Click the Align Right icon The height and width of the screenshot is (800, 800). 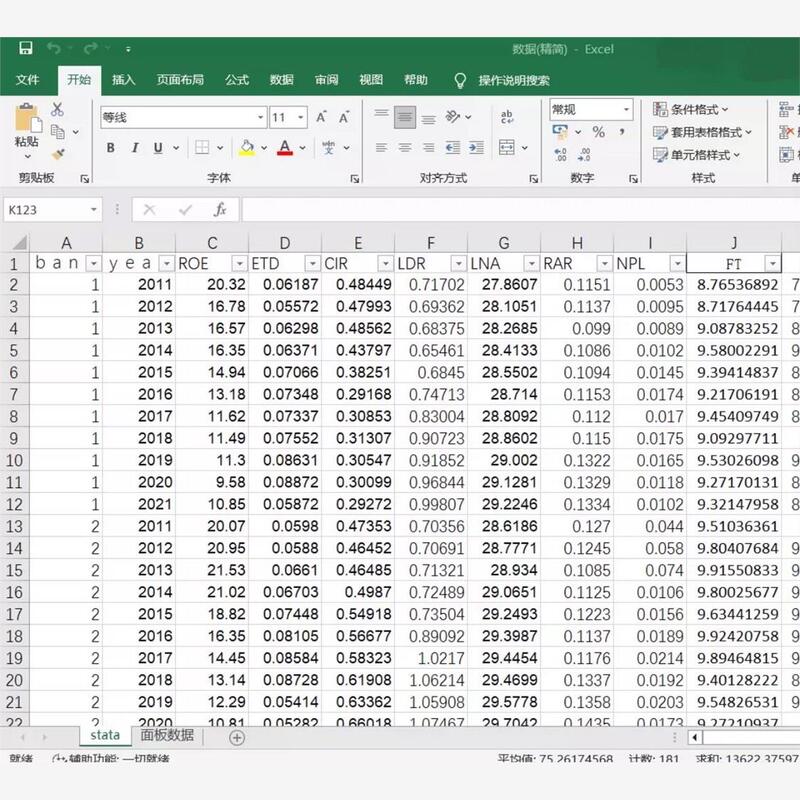point(429,148)
